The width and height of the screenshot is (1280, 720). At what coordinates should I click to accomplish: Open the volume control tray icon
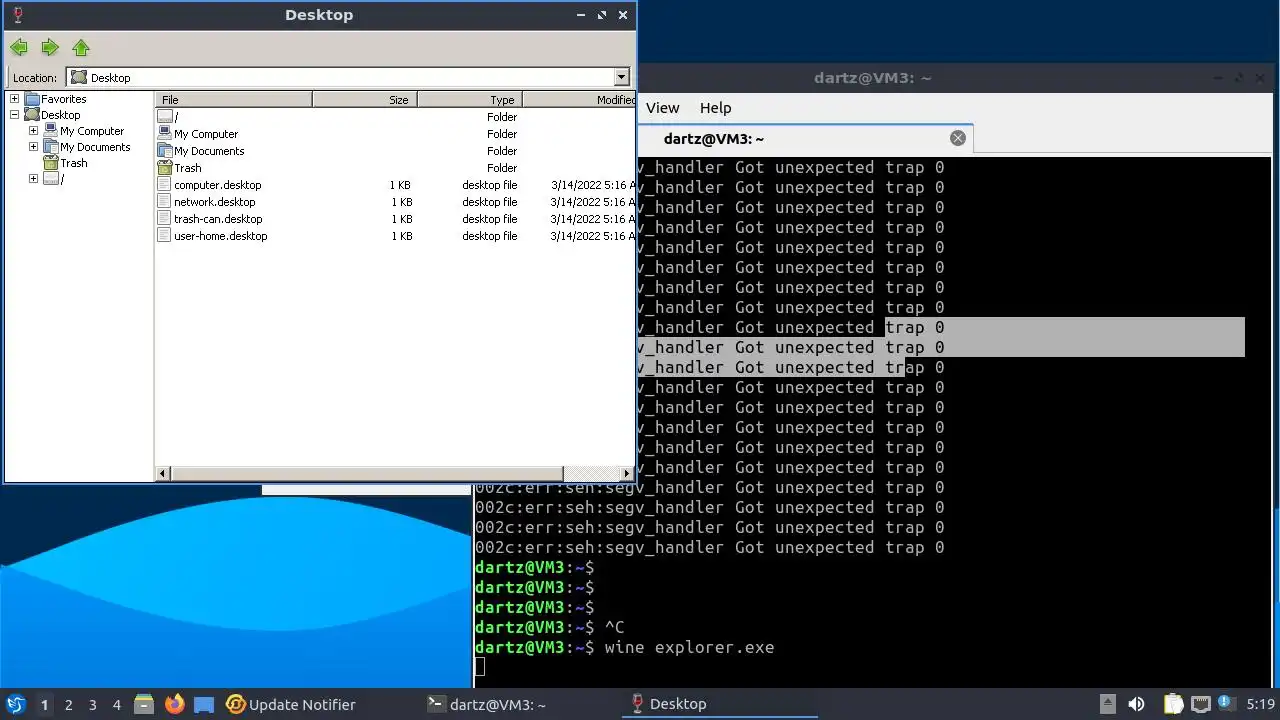pos(1136,704)
